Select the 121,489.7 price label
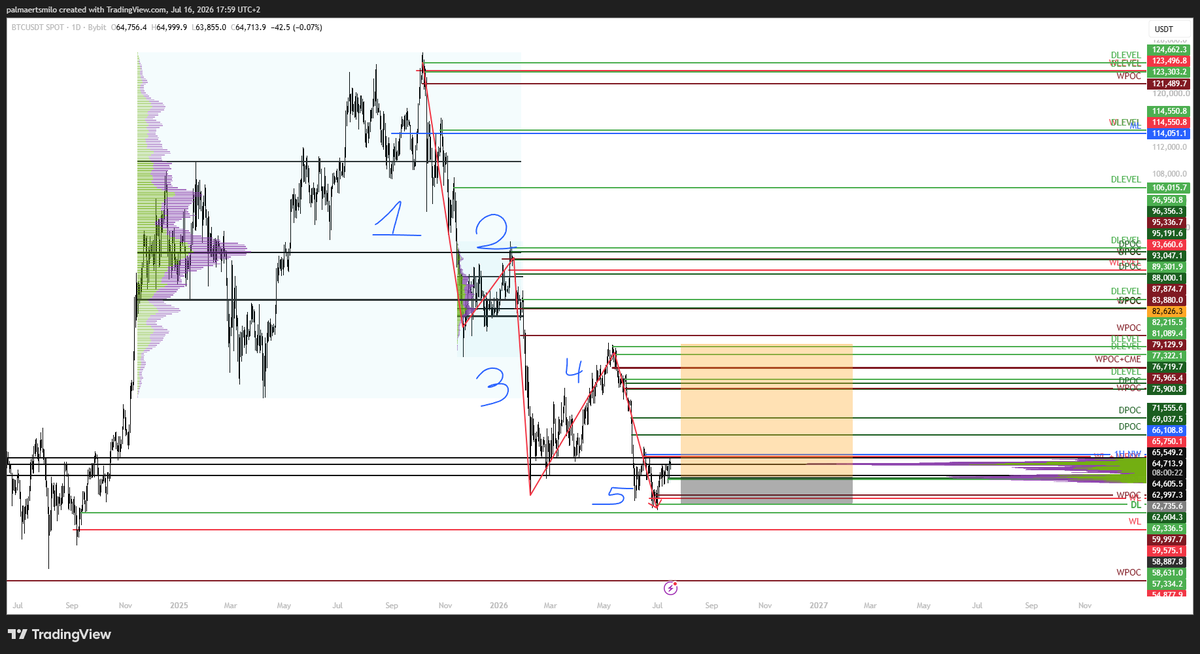 [x=1170, y=84]
